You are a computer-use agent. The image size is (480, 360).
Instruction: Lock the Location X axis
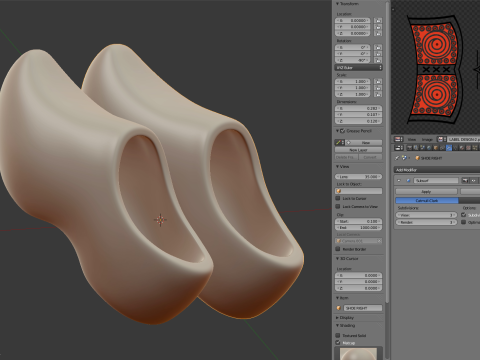coord(378,20)
